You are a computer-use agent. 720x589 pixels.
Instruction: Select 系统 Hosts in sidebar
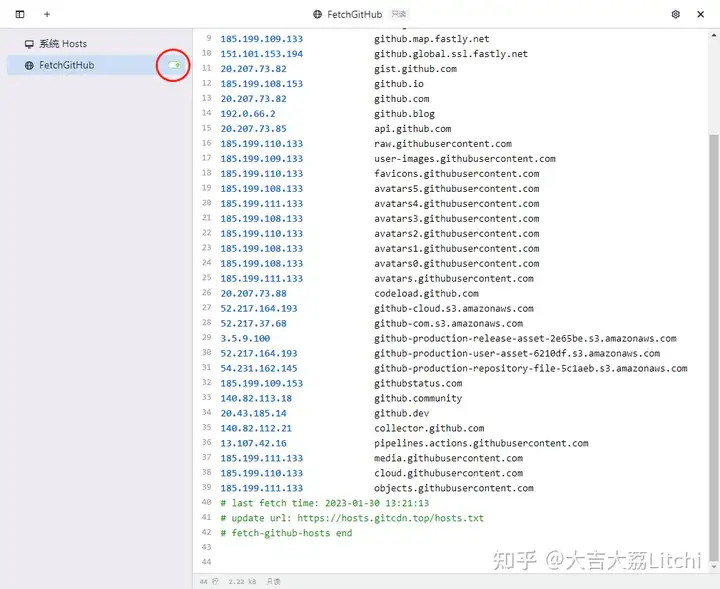tap(63, 44)
